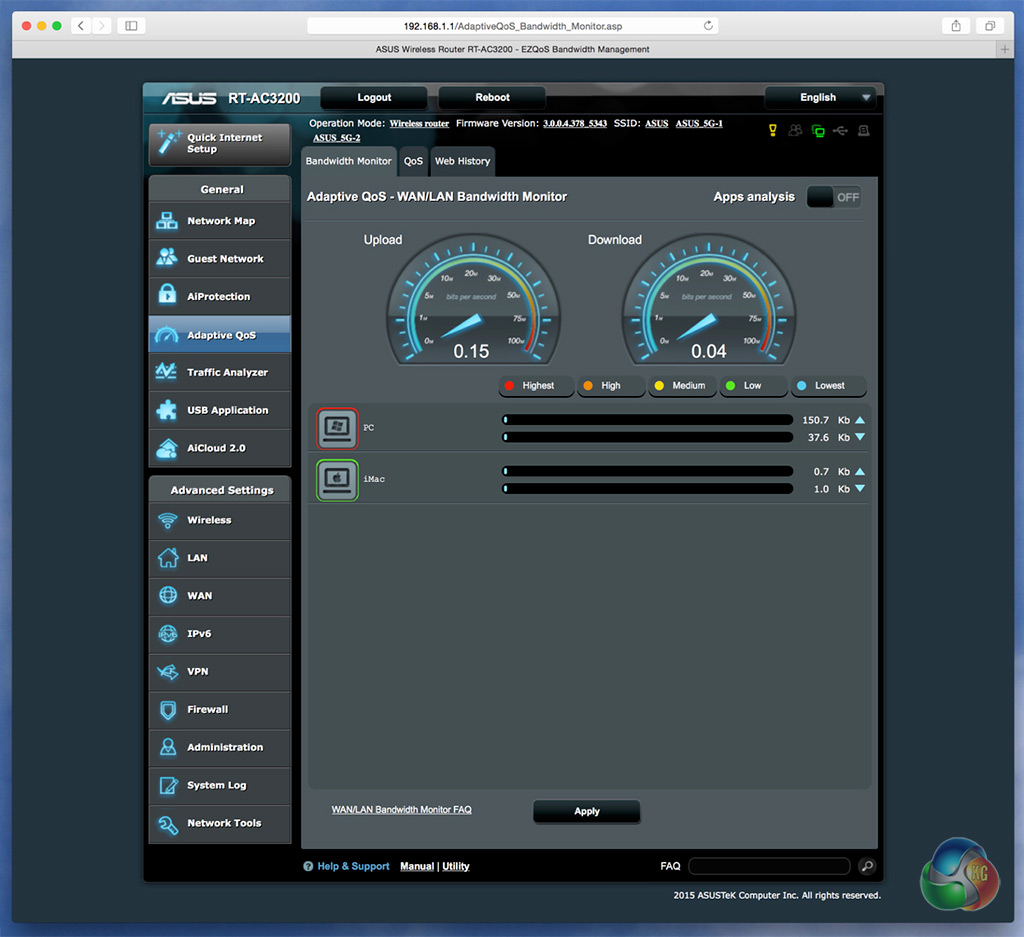The width and height of the screenshot is (1024, 937).
Task: Select the Lowest priority legend button
Action: 828,386
